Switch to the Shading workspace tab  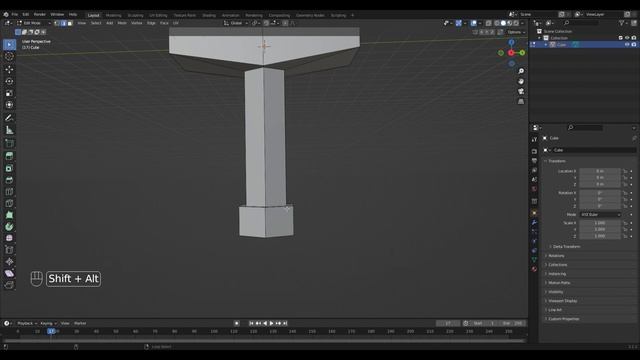(209, 15)
